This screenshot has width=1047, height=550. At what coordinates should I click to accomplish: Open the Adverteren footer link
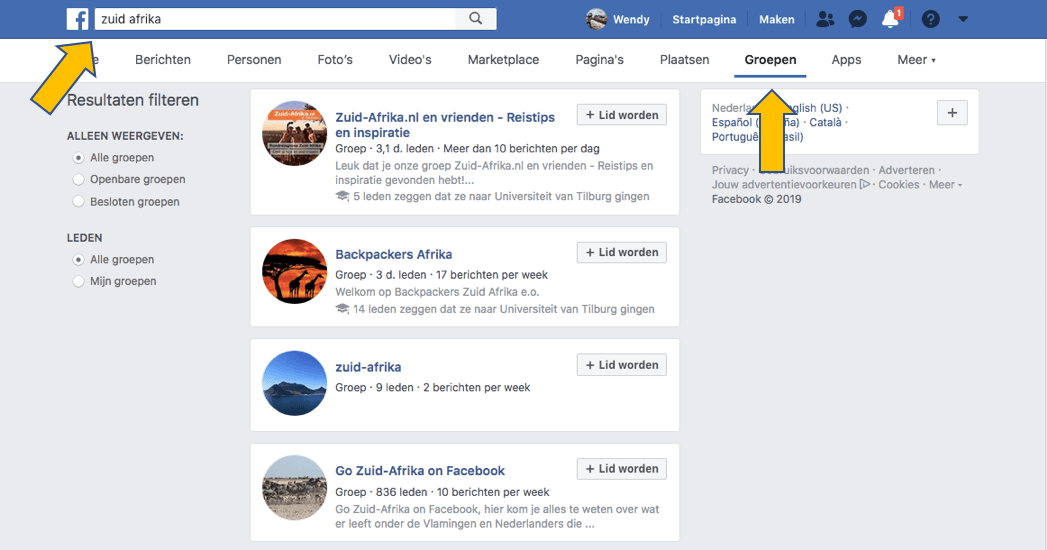907,170
